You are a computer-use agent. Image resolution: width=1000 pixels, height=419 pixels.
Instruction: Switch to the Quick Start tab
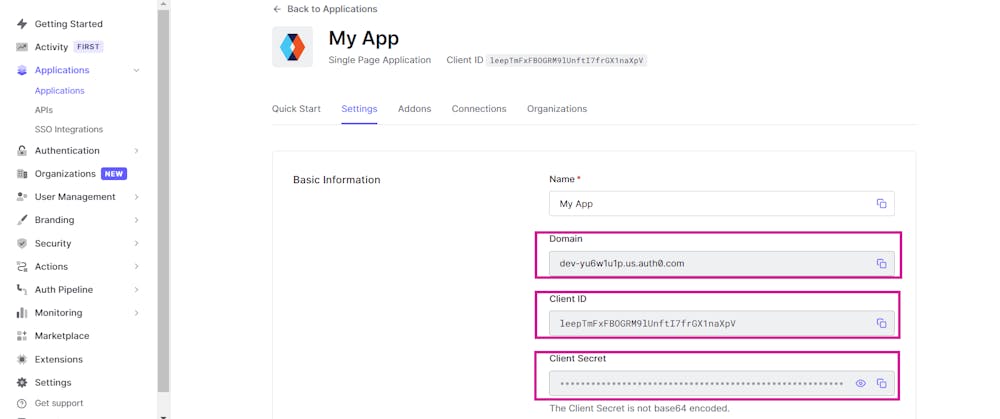point(296,109)
